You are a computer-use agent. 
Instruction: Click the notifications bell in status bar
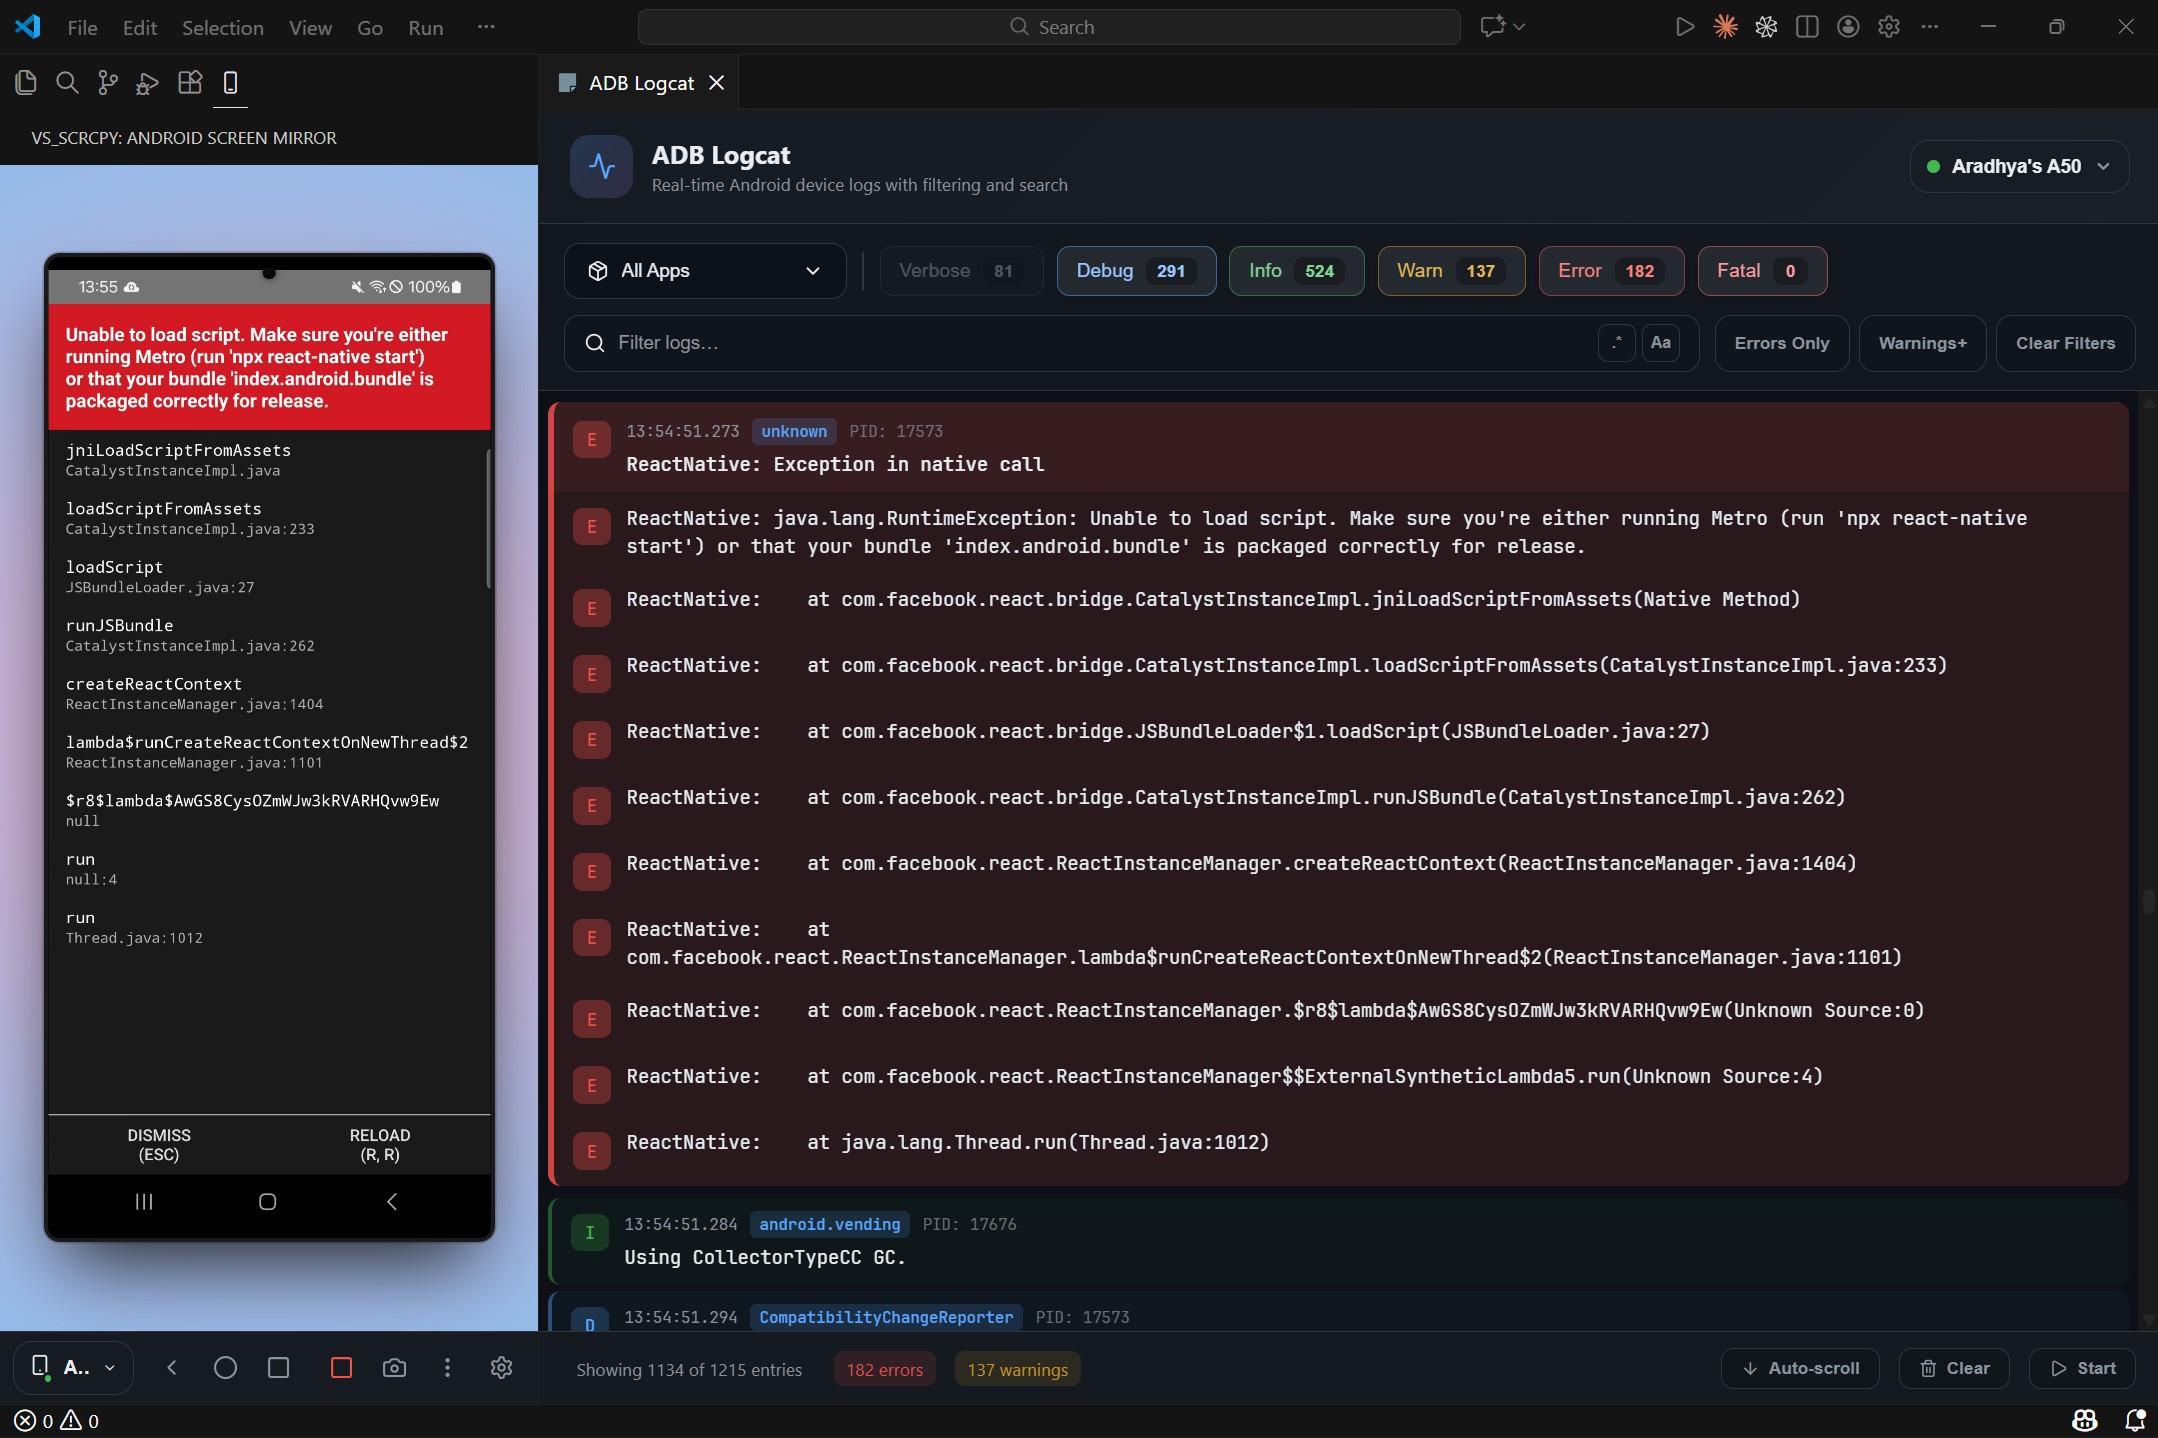(x=2134, y=1420)
